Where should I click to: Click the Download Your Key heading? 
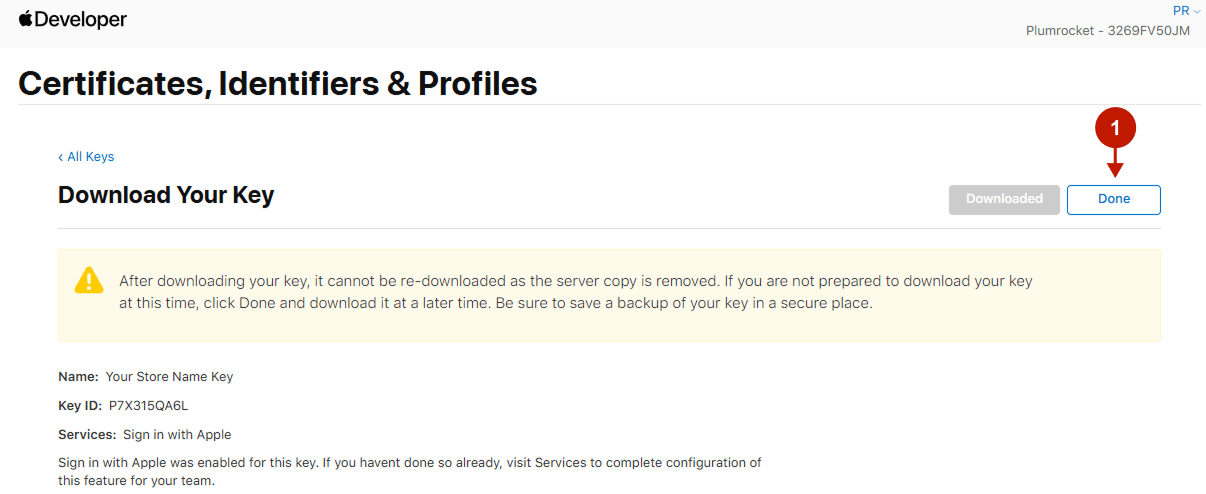pos(166,195)
